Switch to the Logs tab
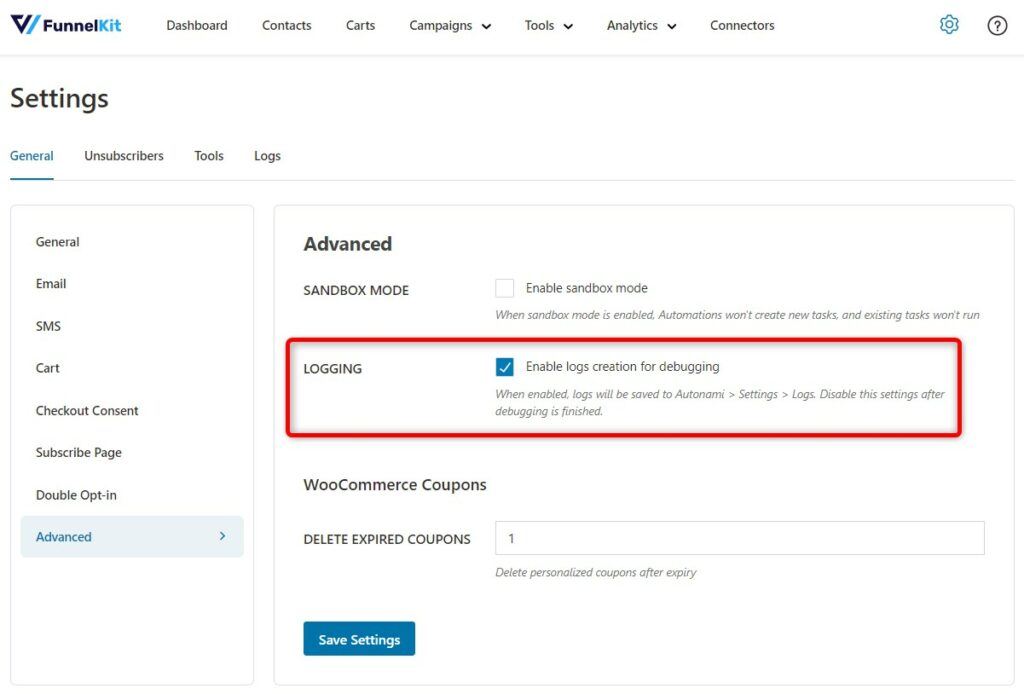 [267, 156]
